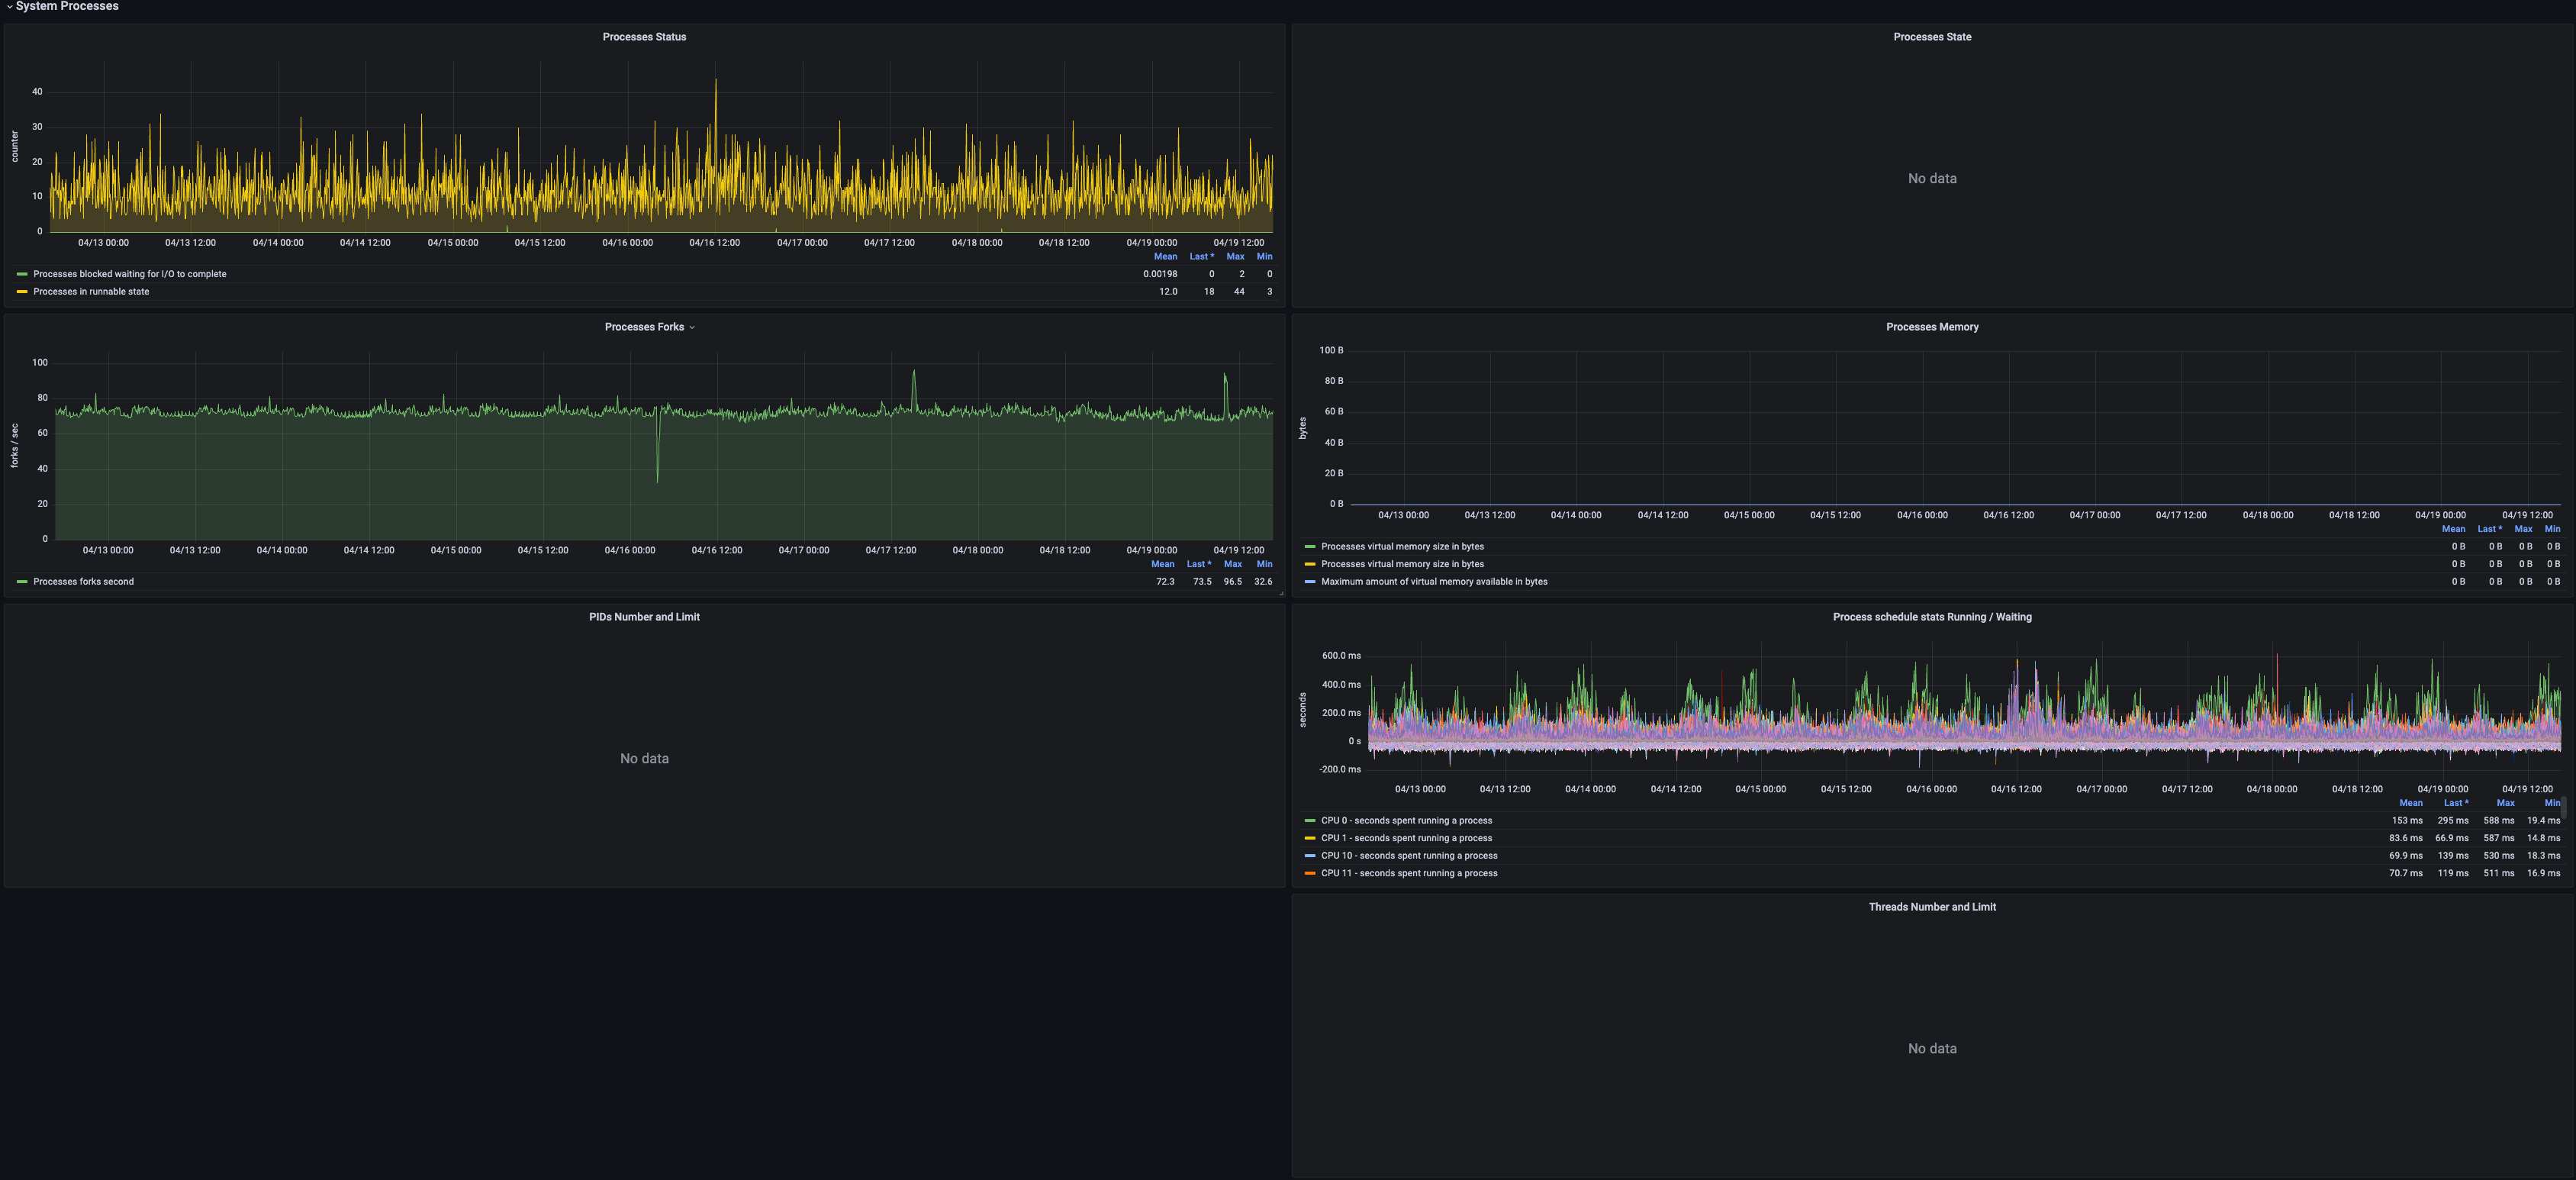Click mean value 12.0 for runnable processes
Screen dimensions: 2576x1180
pyautogui.click(x=1168, y=292)
